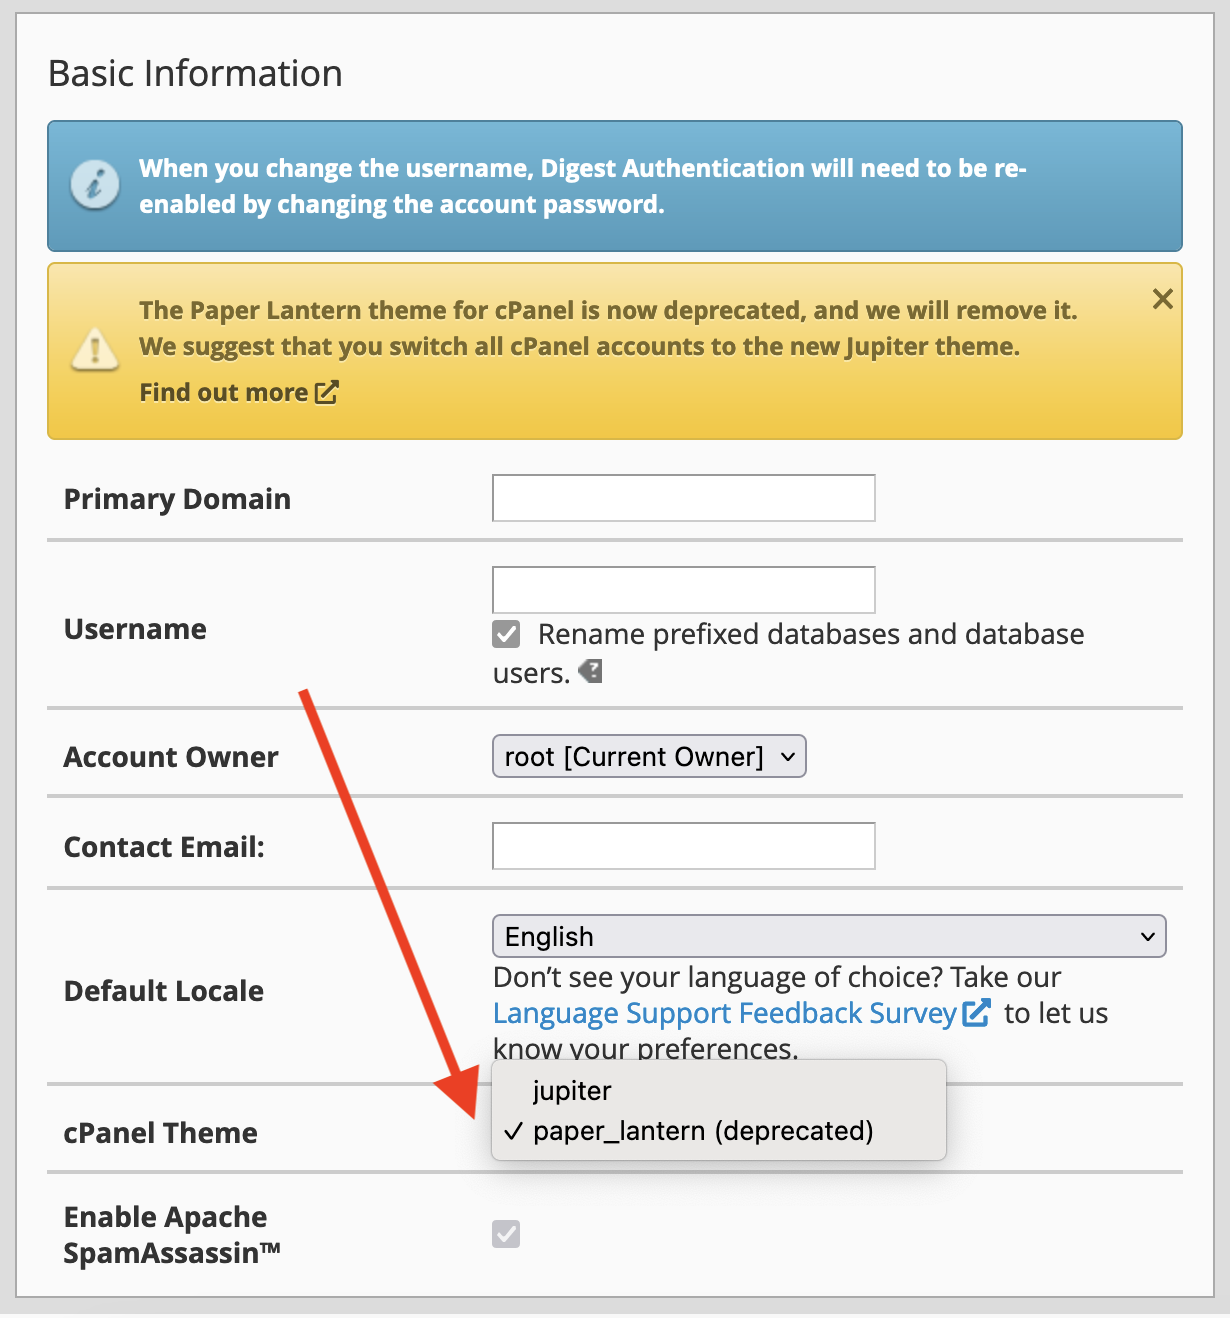Dismiss the Paper Lantern deprecation warning
The height and width of the screenshot is (1318, 1230).
pos(1162,299)
